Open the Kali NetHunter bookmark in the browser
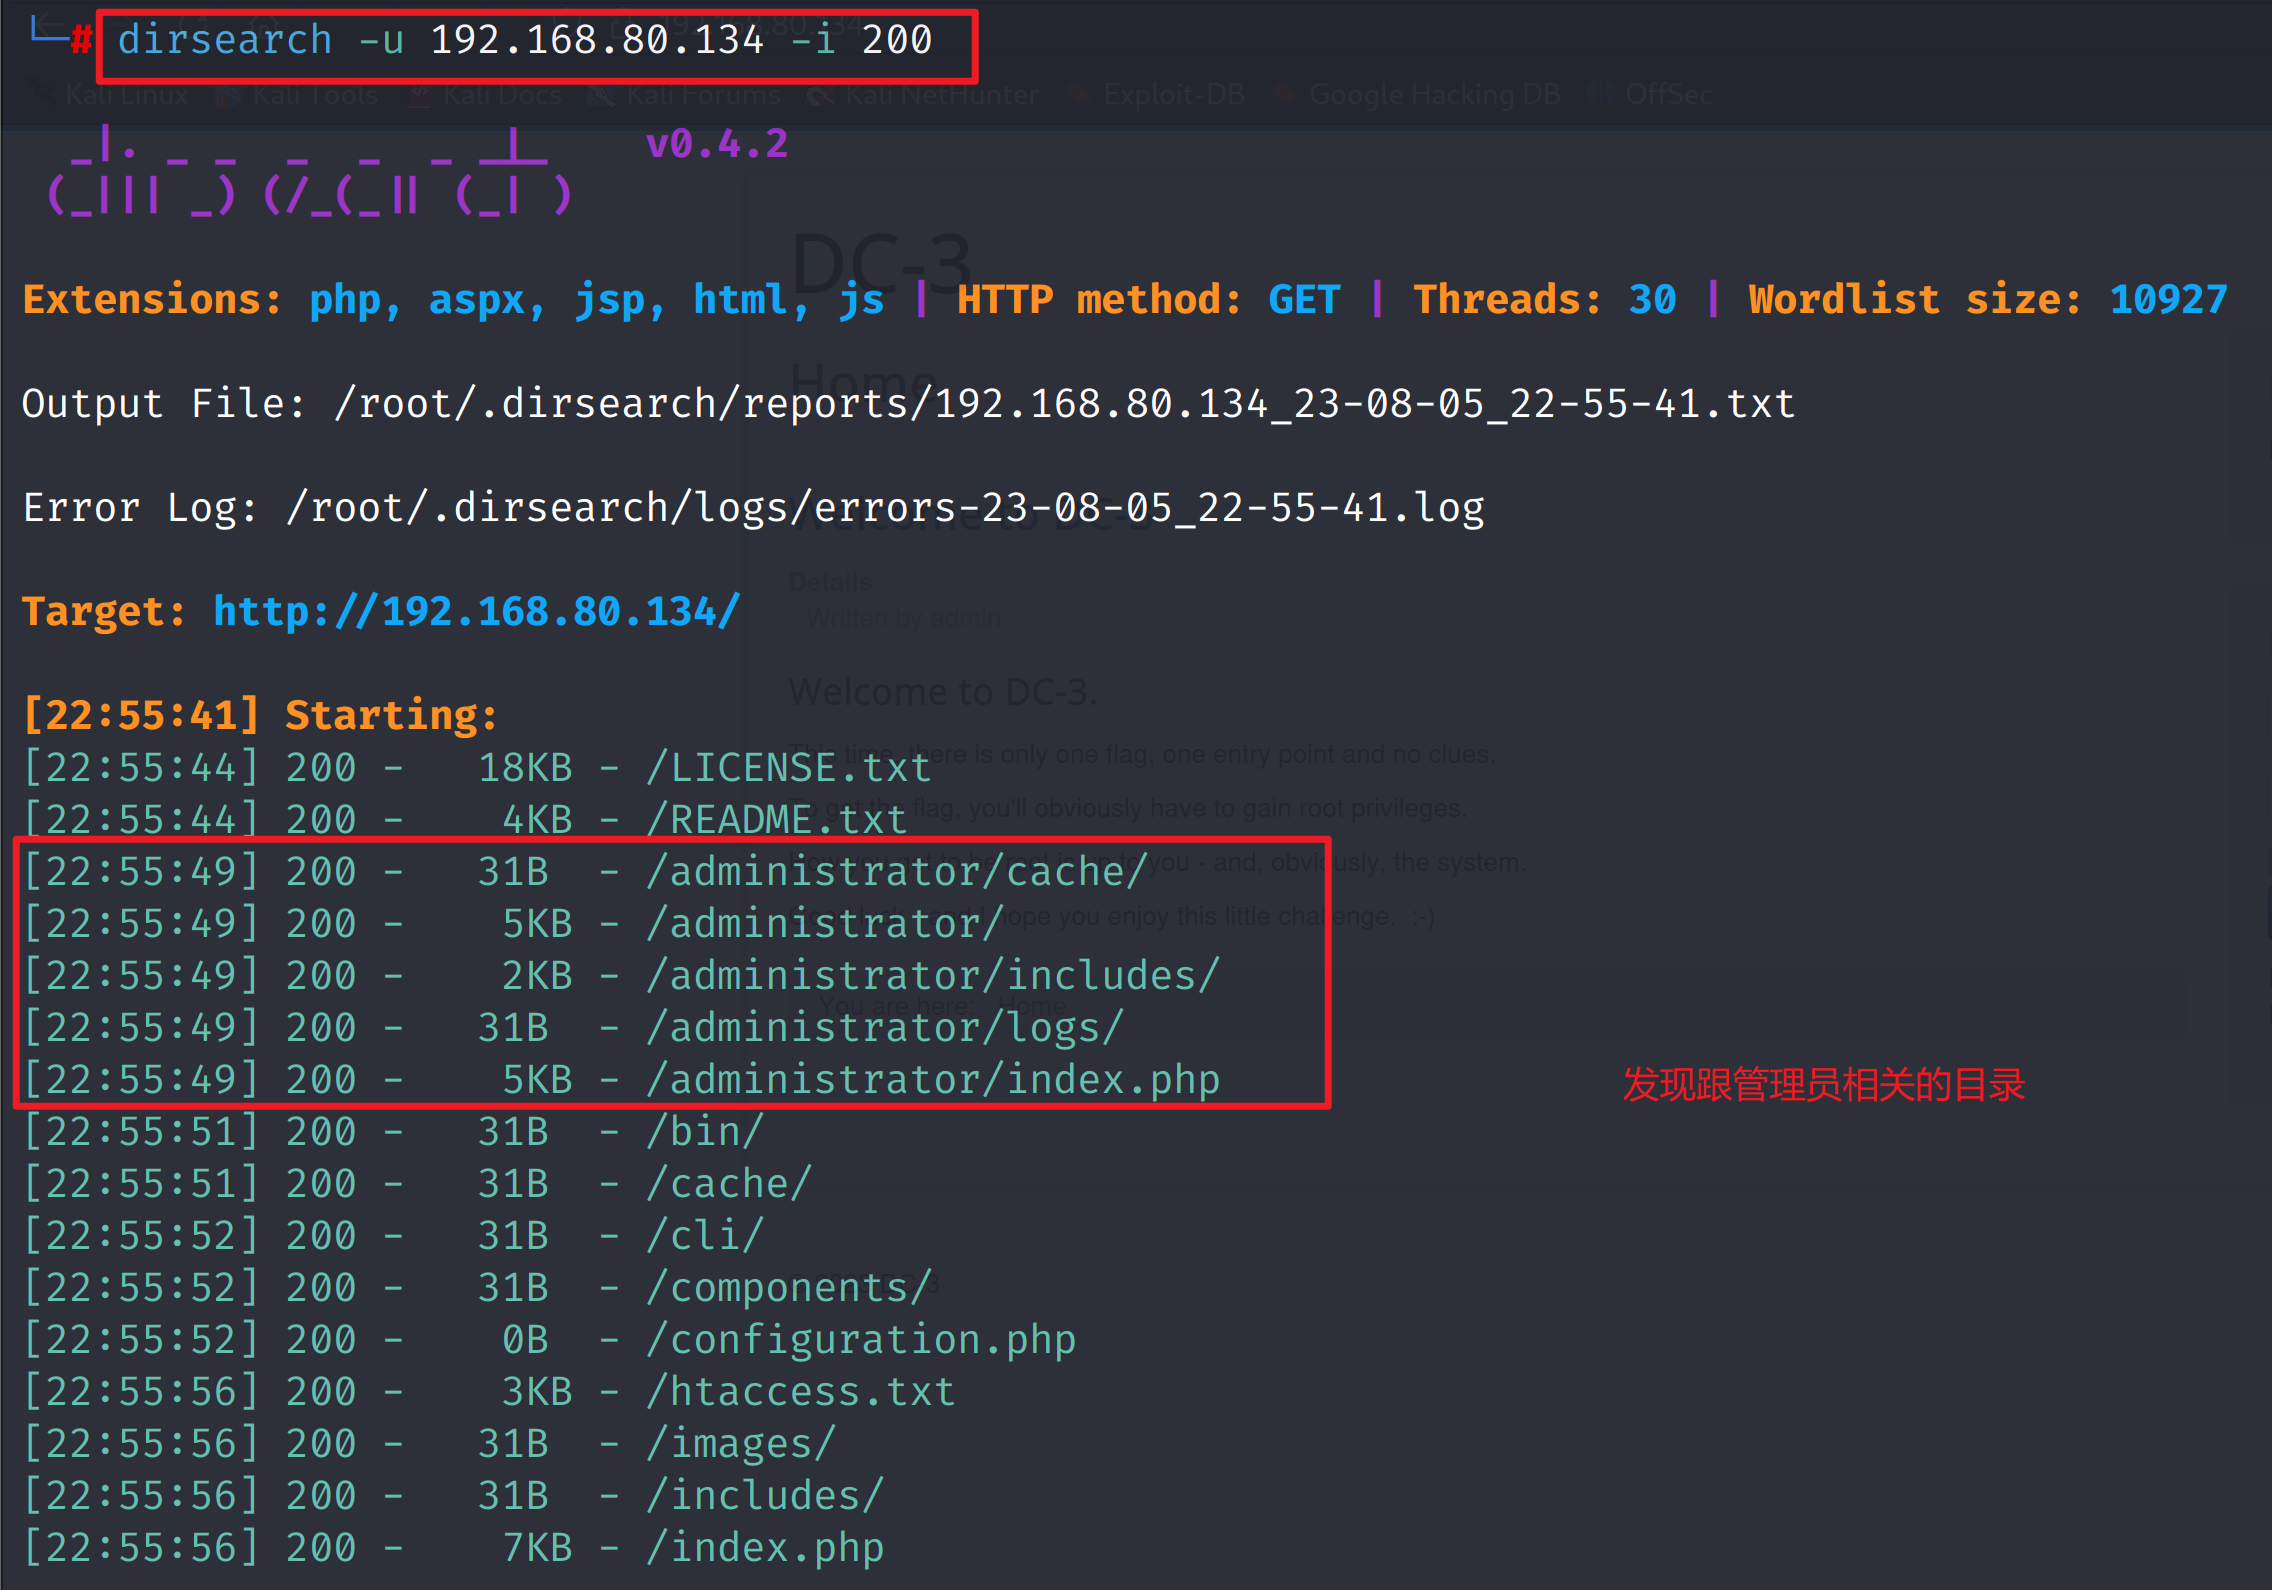Viewport: 2272px width, 1590px height. pyautogui.click(x=925, y=95)
